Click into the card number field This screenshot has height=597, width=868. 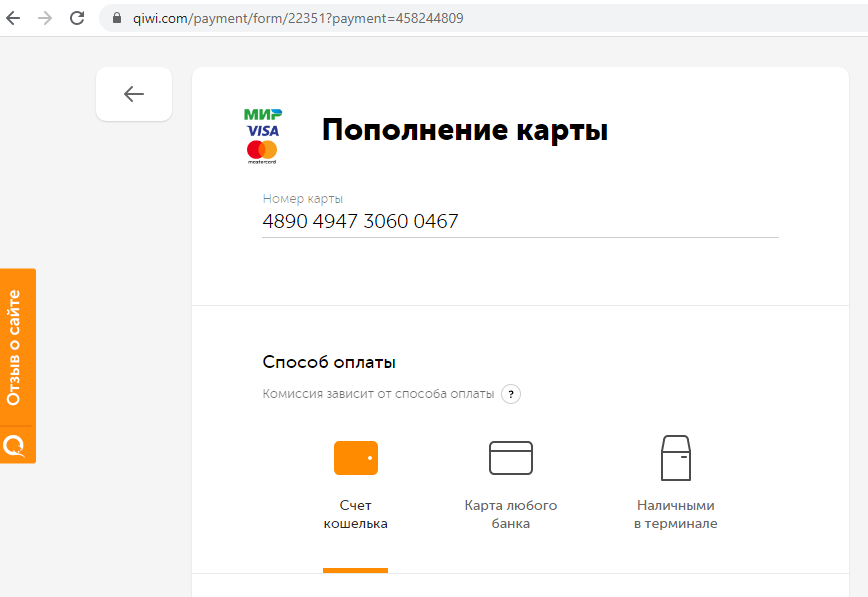point(520,222)
